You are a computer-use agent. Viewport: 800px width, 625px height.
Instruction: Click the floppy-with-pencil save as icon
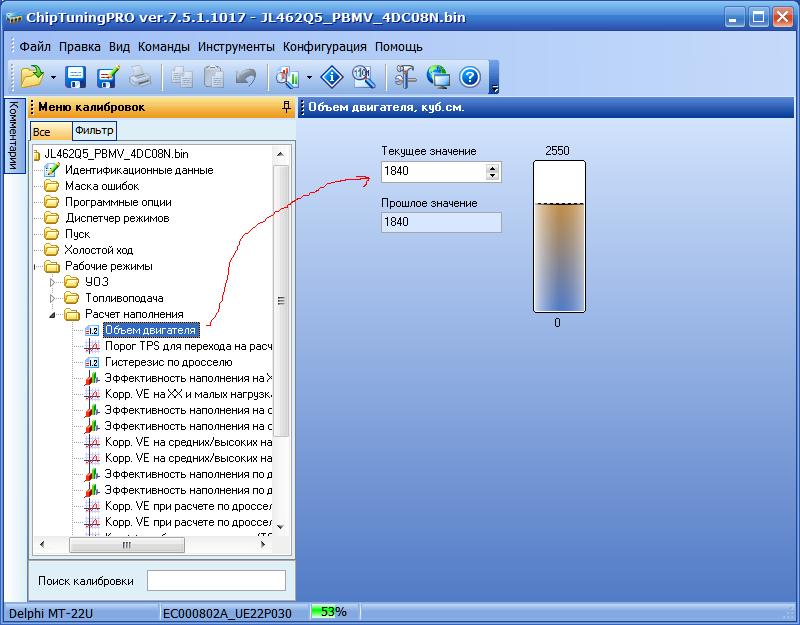click(x=108, y=77)
